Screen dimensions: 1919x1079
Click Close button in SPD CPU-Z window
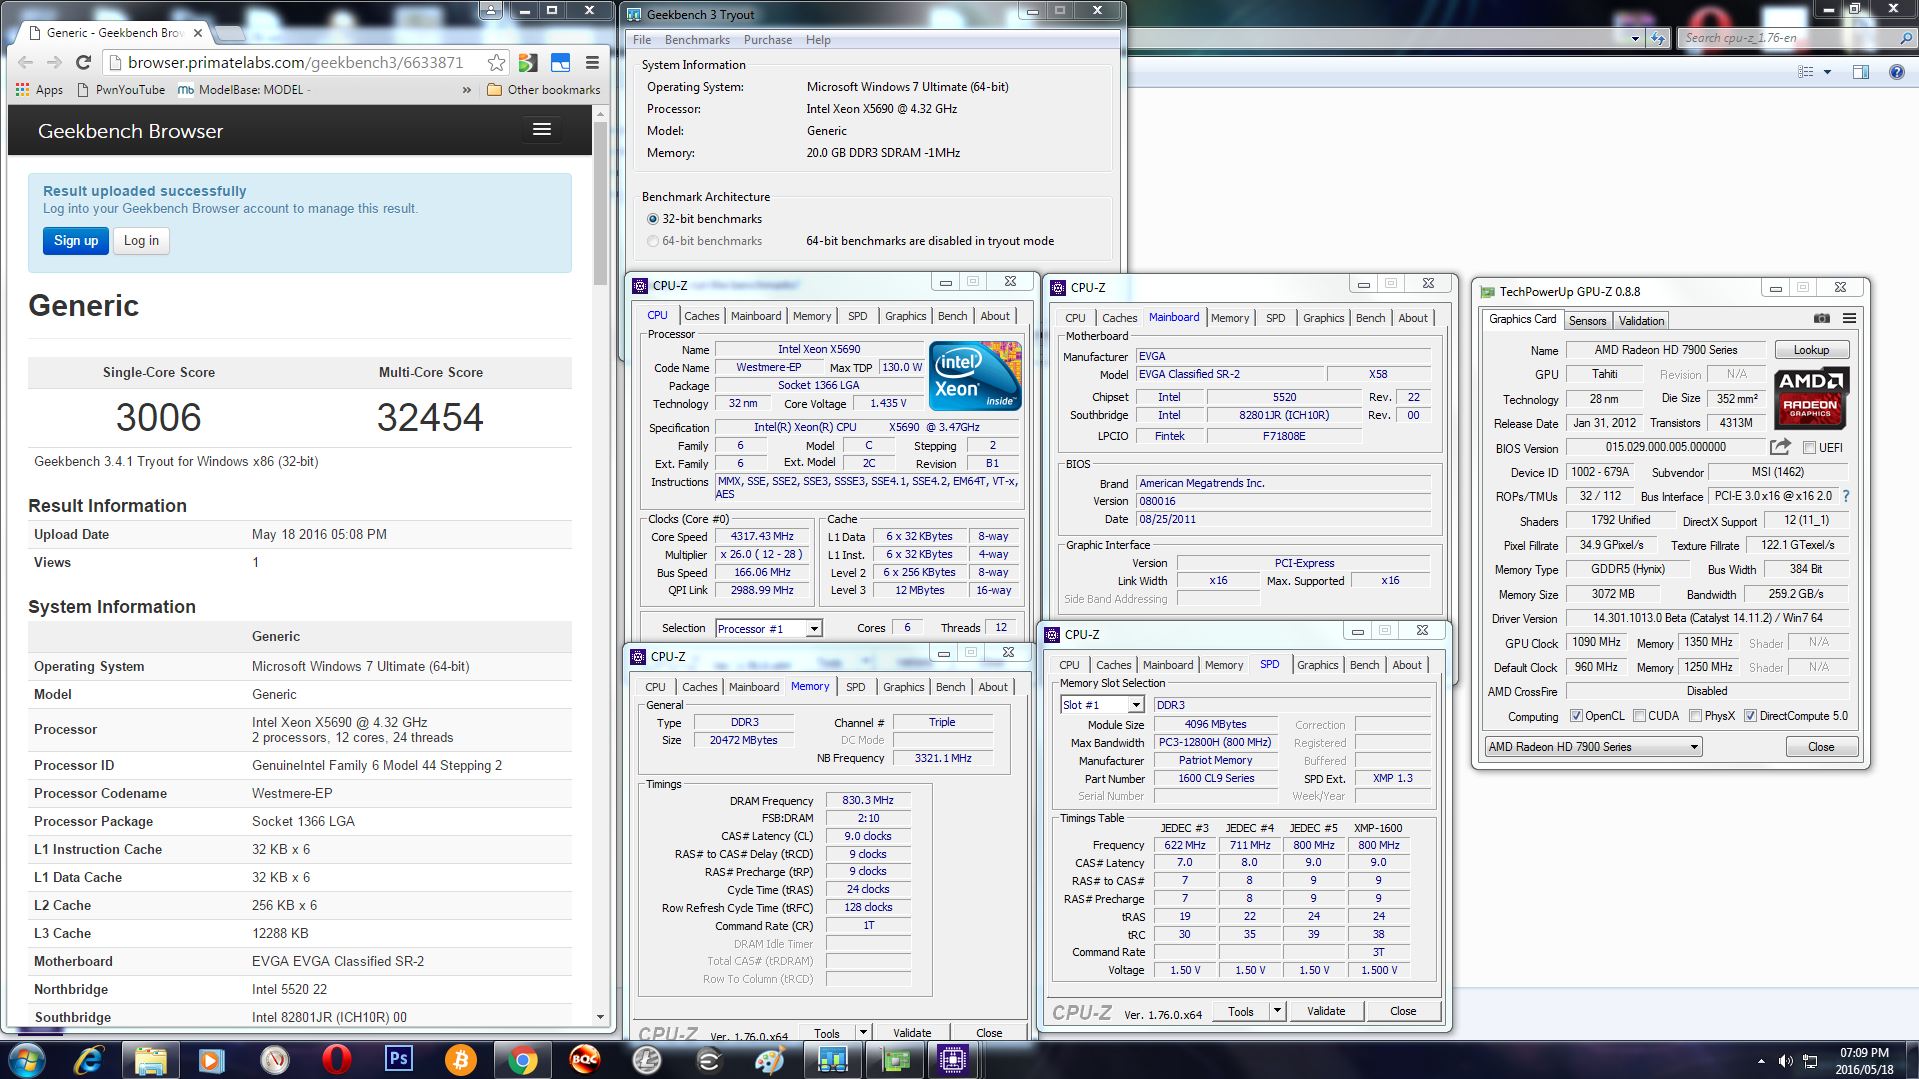(1403, 1011)
